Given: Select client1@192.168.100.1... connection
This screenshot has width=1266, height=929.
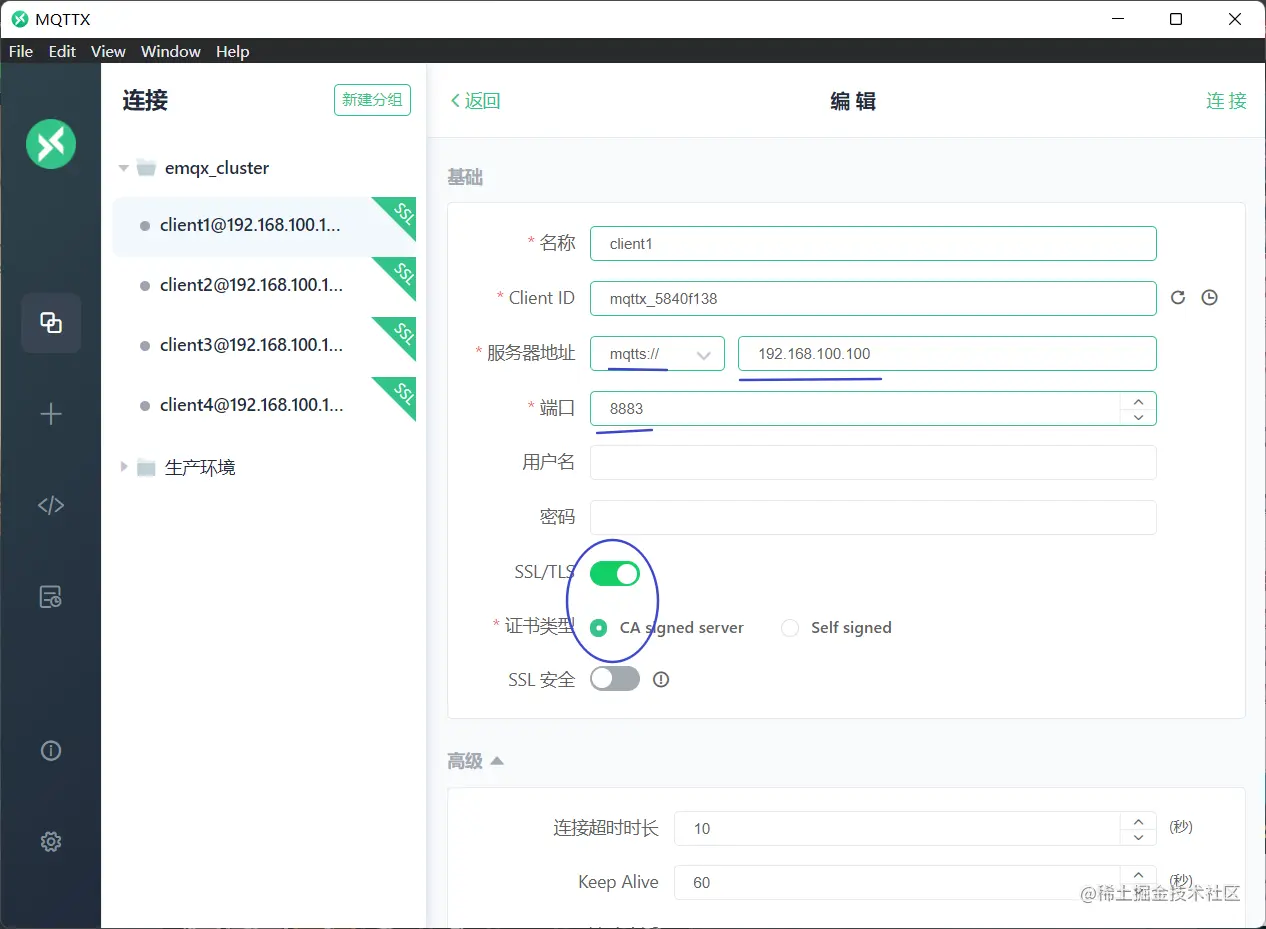Looking at the screenshot, I should [264, 226].
